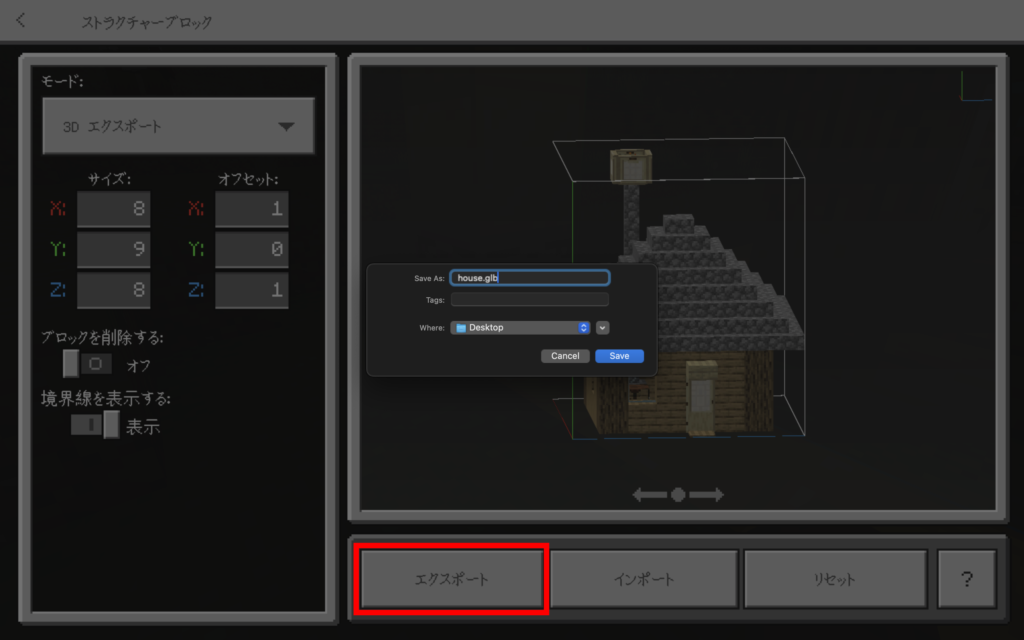
Task: Click the Save As filename field
Action: tap(529, 278)
